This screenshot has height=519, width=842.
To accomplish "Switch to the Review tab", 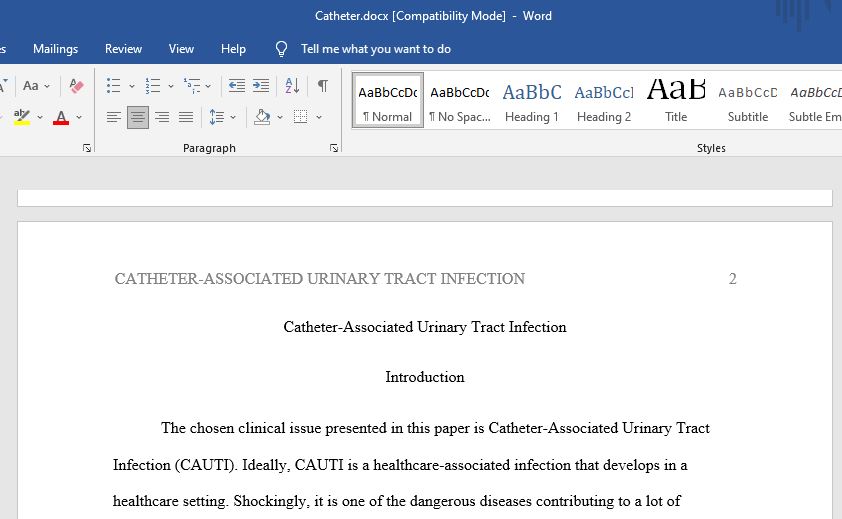I will coord(123,49).
